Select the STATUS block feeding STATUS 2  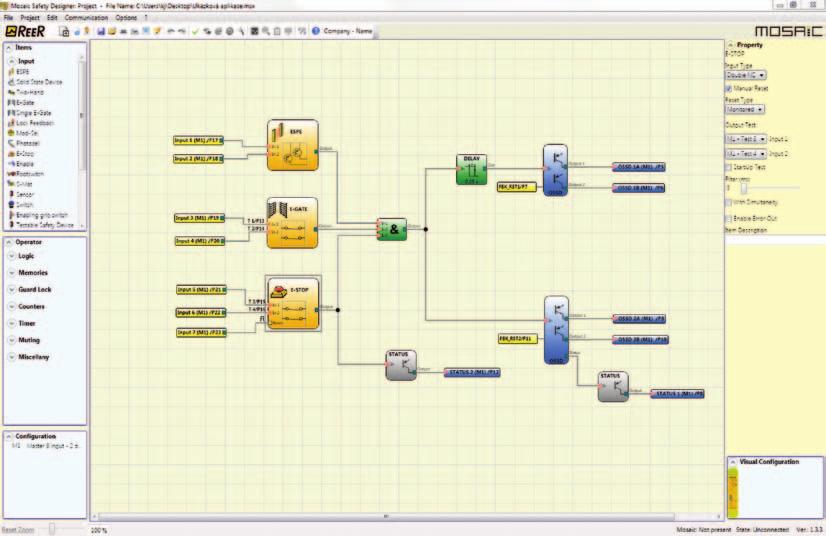401,365
